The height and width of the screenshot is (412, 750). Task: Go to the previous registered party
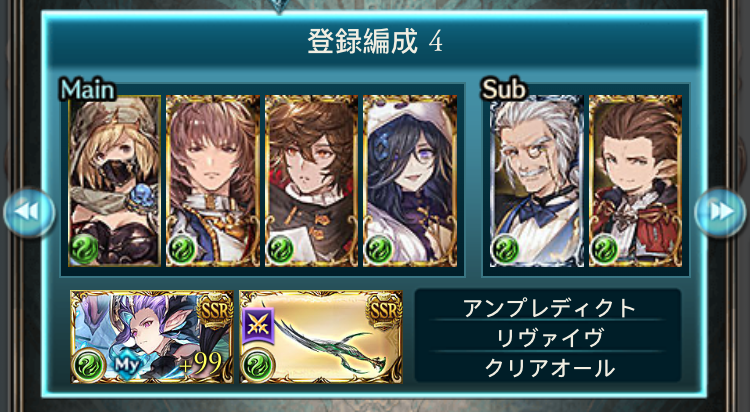tap(29, 212)
